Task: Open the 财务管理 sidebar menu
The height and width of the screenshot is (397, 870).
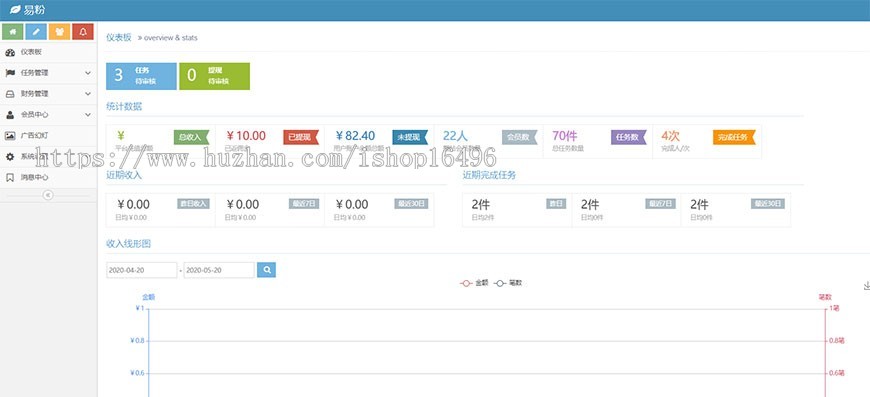Action: [x=48, y=94]
